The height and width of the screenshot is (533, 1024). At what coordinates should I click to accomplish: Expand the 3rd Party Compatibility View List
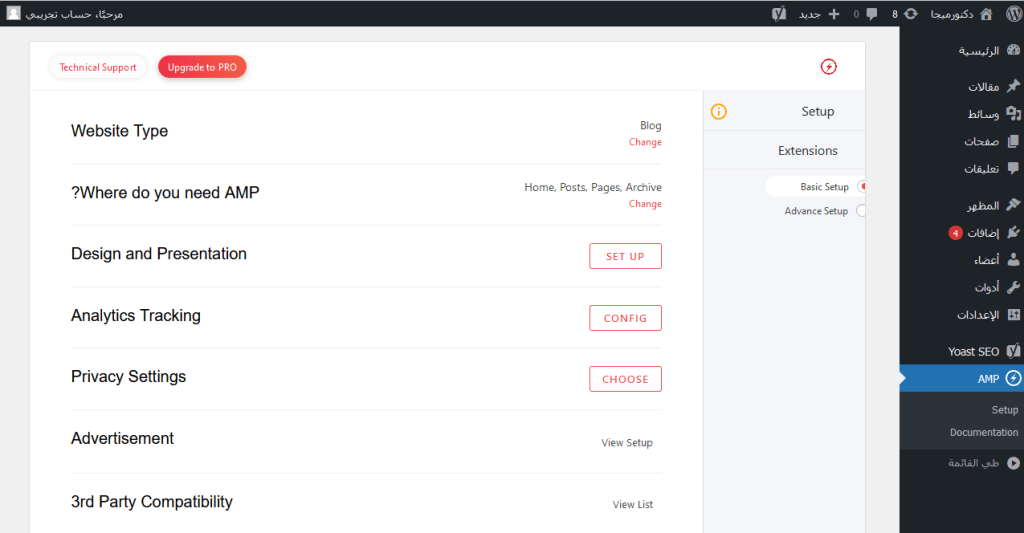pos(632,505)
